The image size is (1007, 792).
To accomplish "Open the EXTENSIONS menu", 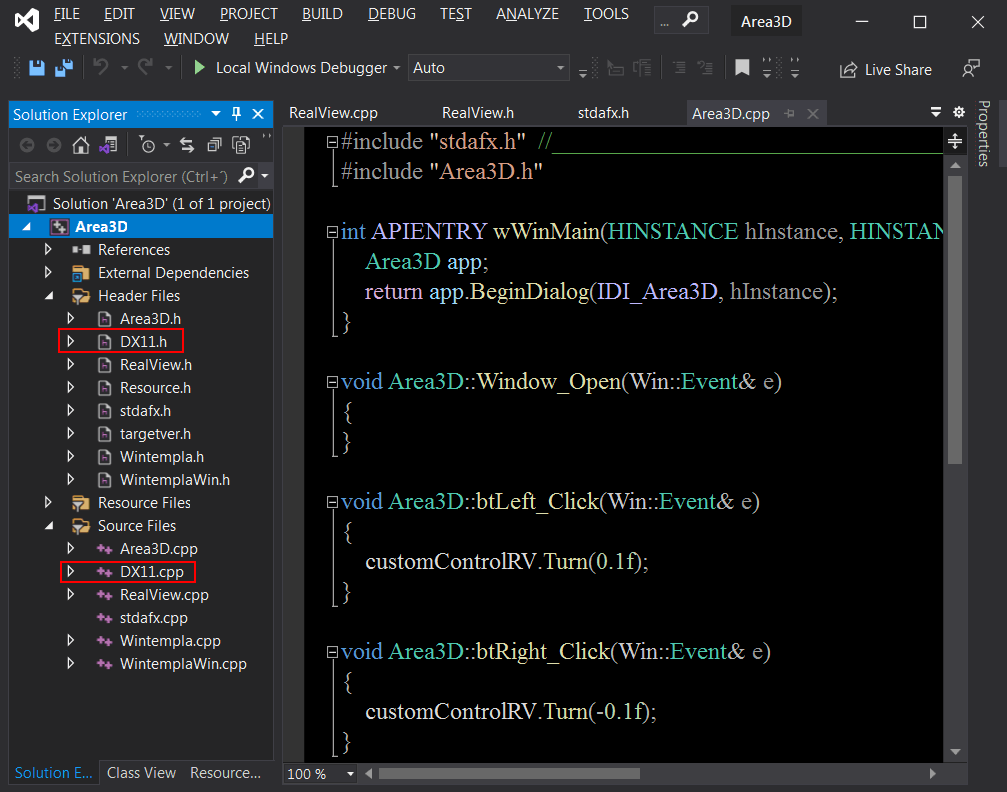I will point(97,39).
